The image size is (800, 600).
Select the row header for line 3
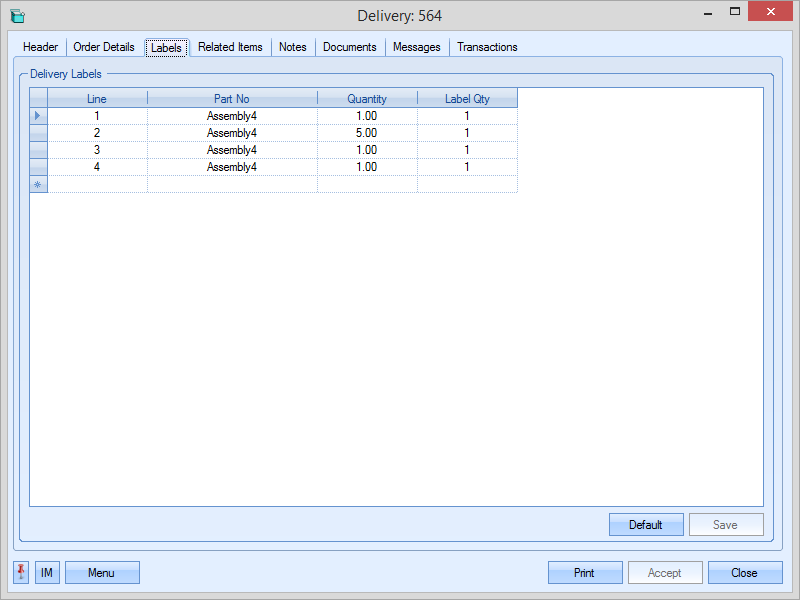tap(38, 150)
